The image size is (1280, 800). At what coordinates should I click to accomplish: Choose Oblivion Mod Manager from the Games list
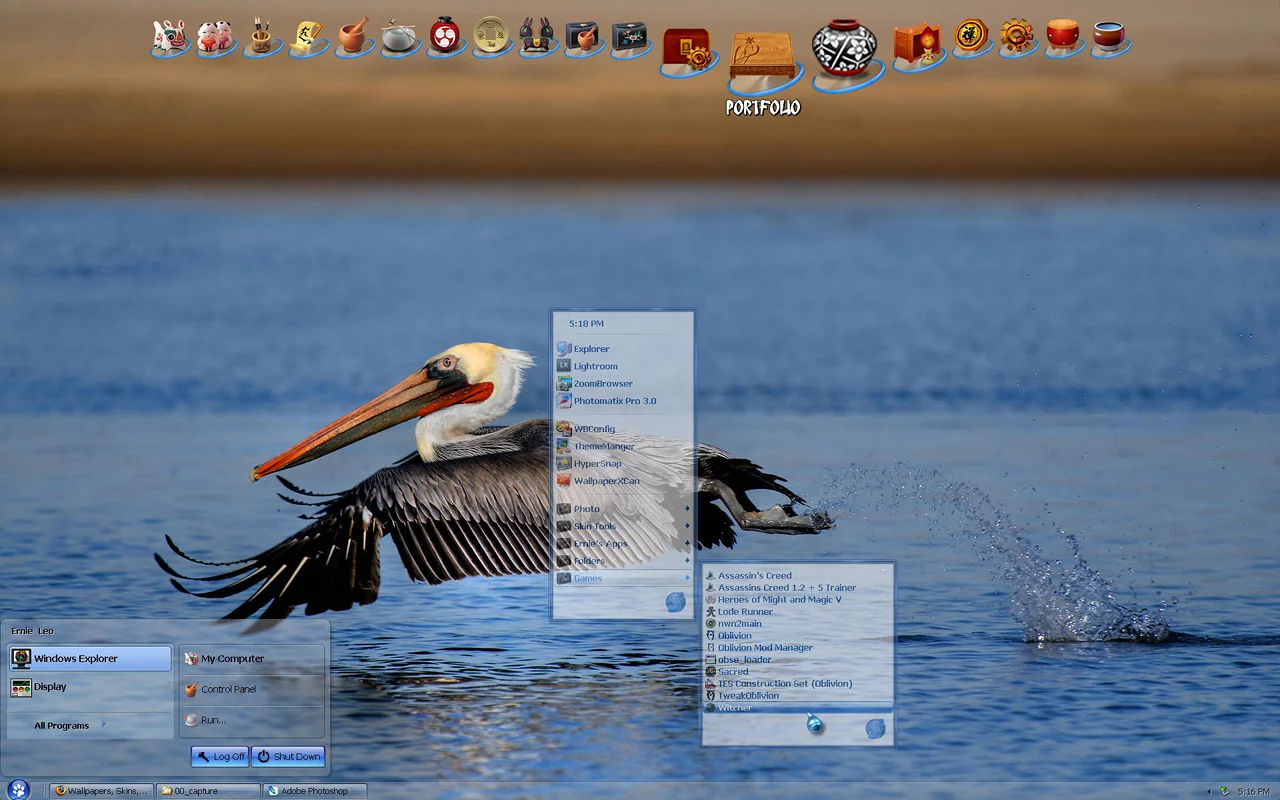tap(765, 648)
